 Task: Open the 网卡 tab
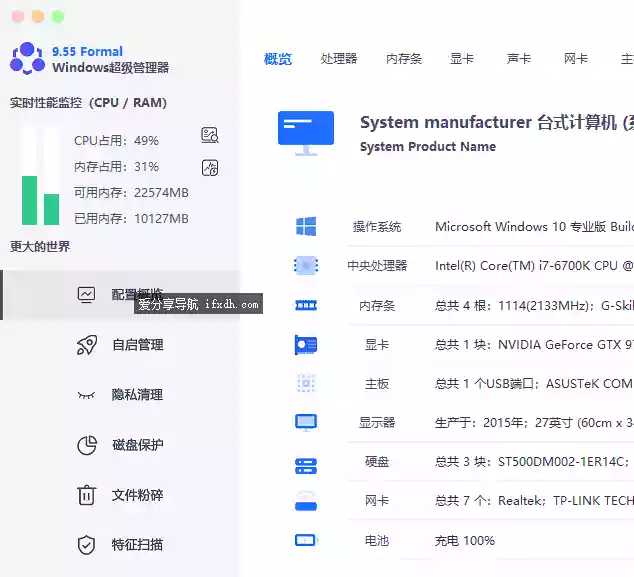click(576, 59)
